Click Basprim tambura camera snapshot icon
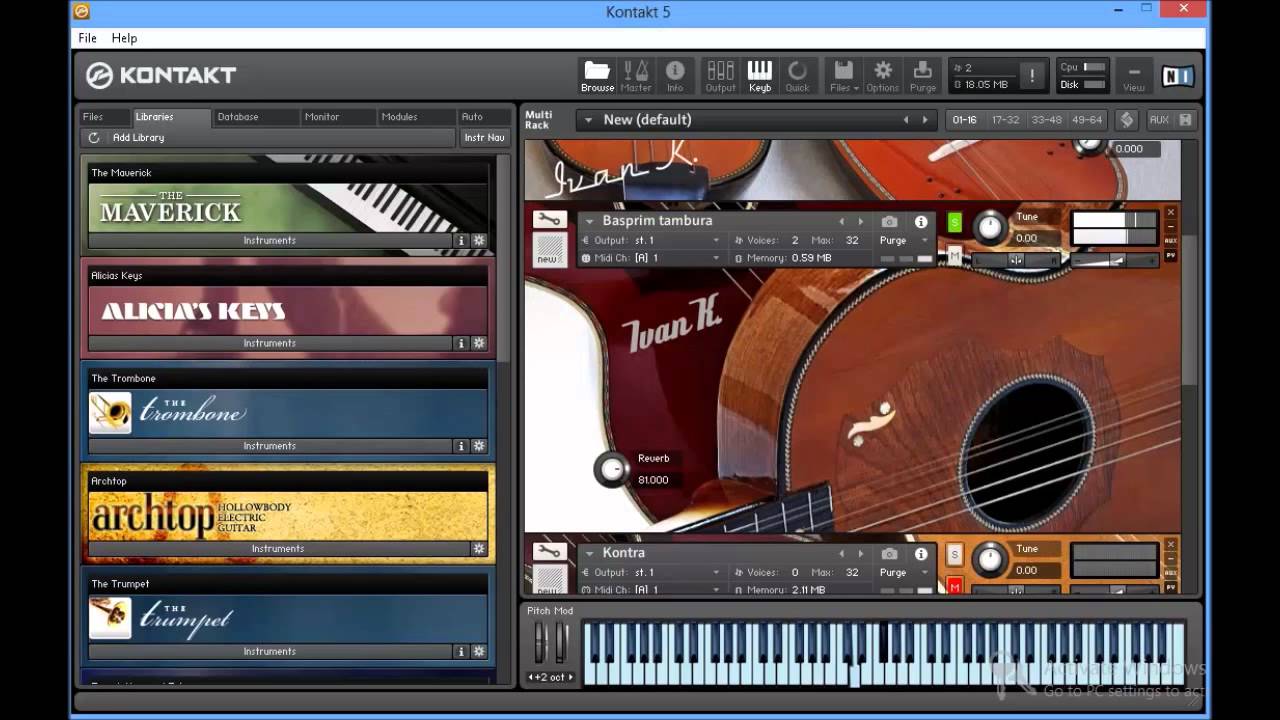Image resolution: width=1280 pixels, height=720 pixels. pyautogui.click(x=889, y=221)
